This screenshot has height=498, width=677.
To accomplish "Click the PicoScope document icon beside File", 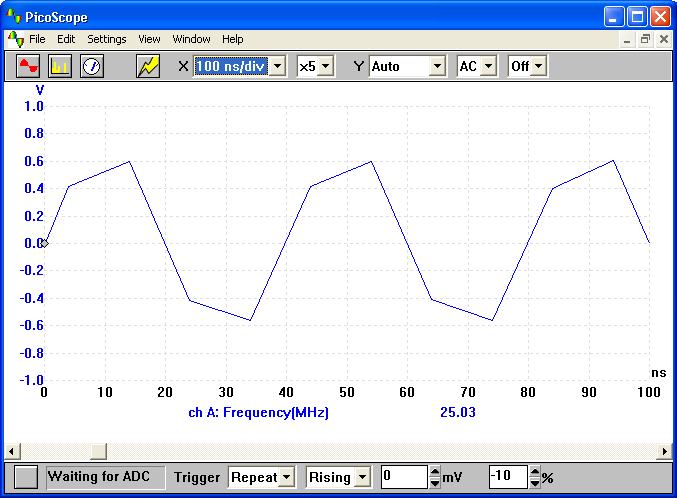I will click(x=16, y=39).
